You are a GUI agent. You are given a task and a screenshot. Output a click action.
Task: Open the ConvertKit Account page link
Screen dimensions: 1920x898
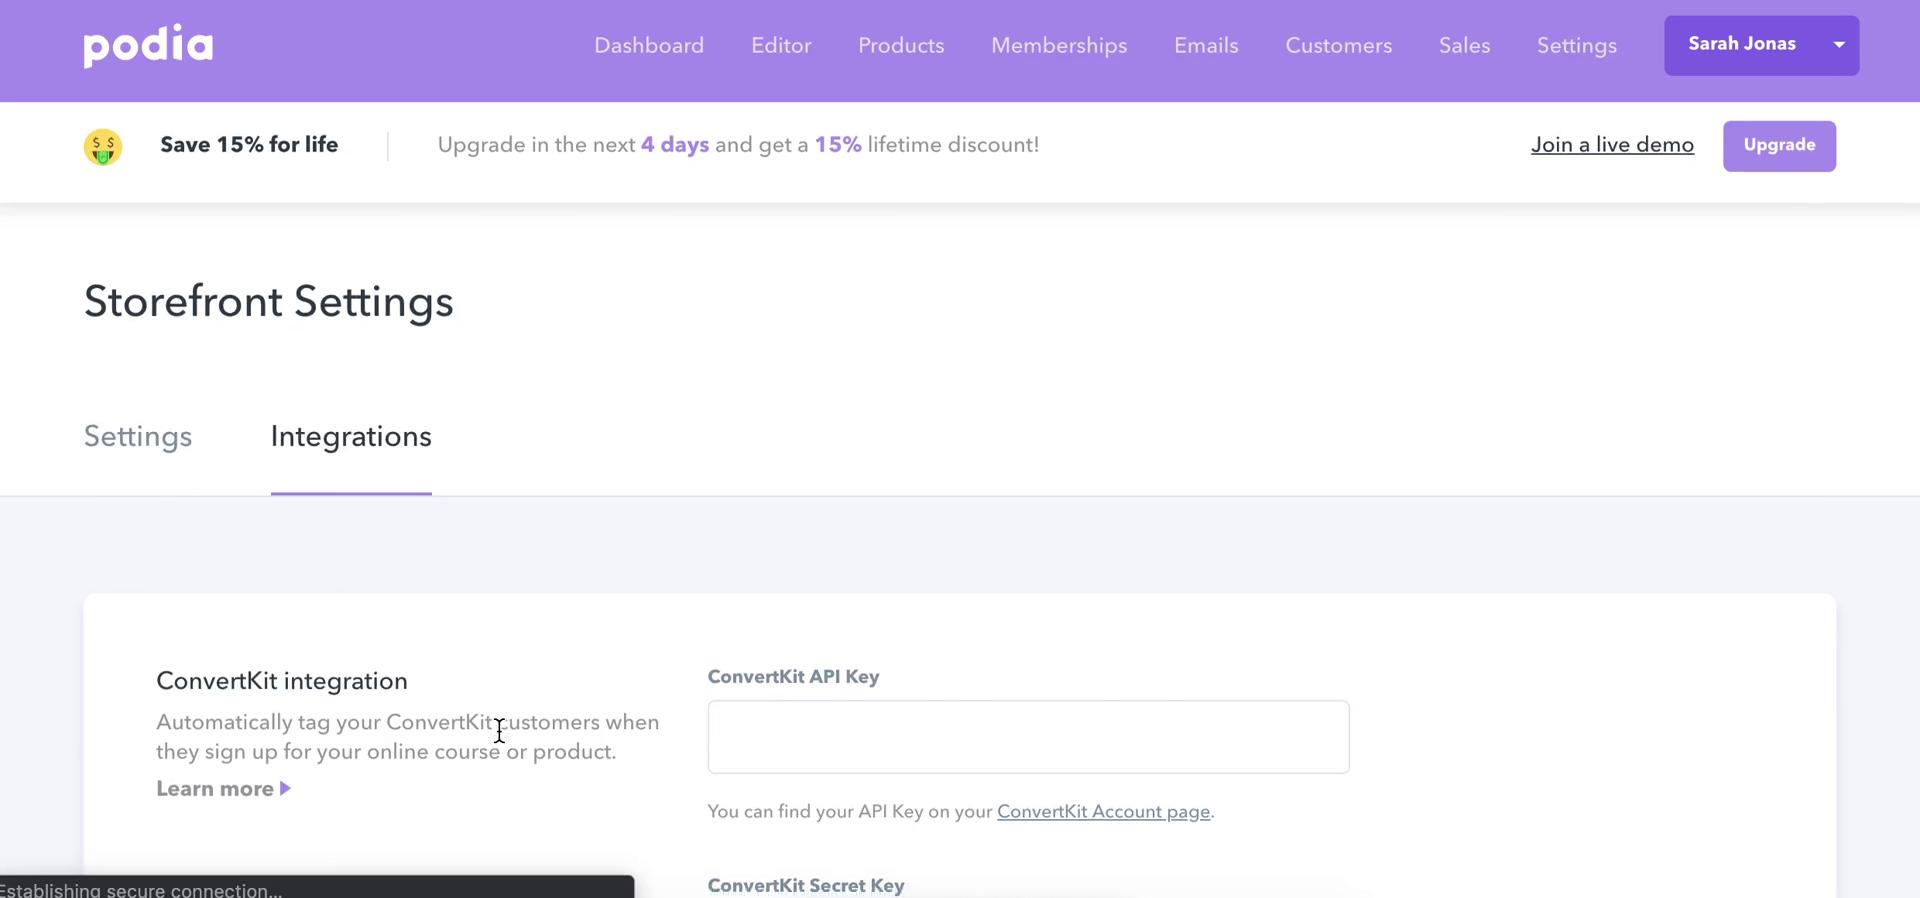coord(1103,812)
